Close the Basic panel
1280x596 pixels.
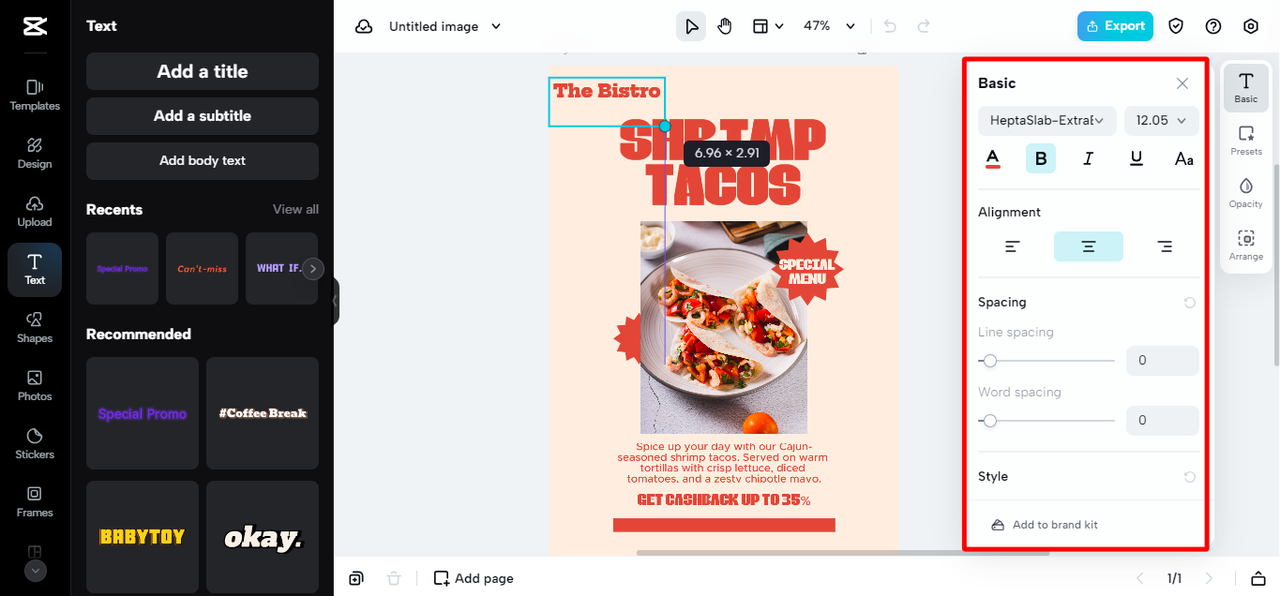[x=1182, y=83]
